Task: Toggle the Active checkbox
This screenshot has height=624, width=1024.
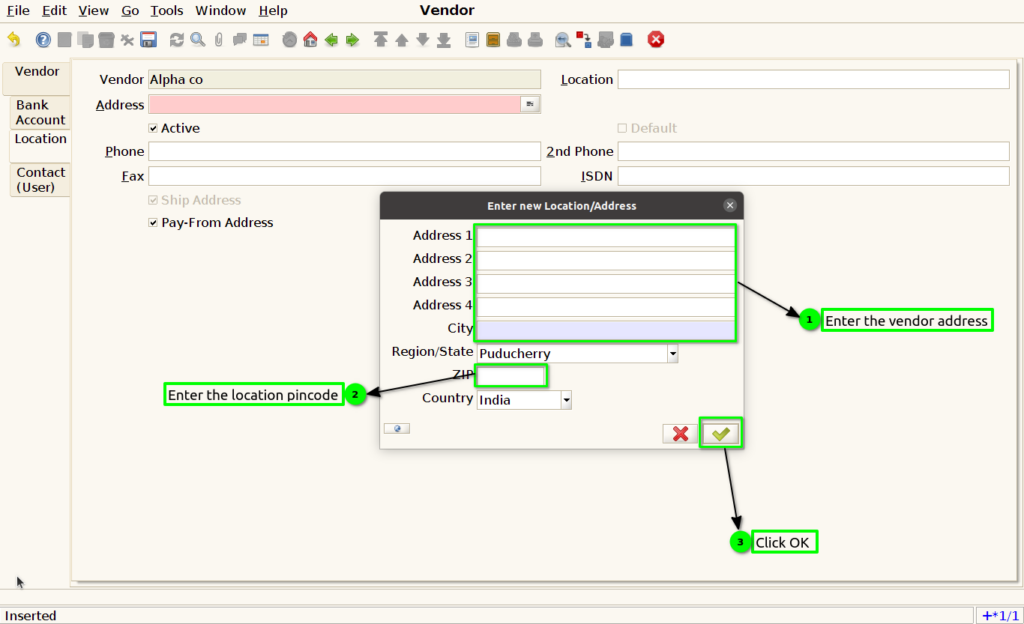Action: click(x=153, y=129)
